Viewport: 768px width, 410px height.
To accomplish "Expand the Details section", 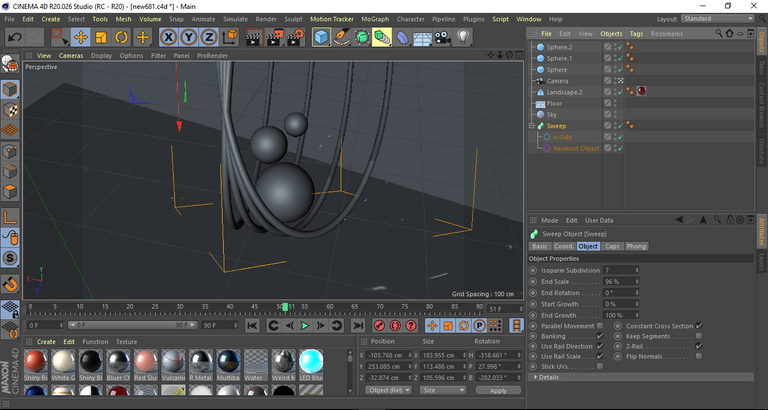I will tap(536, 377).
